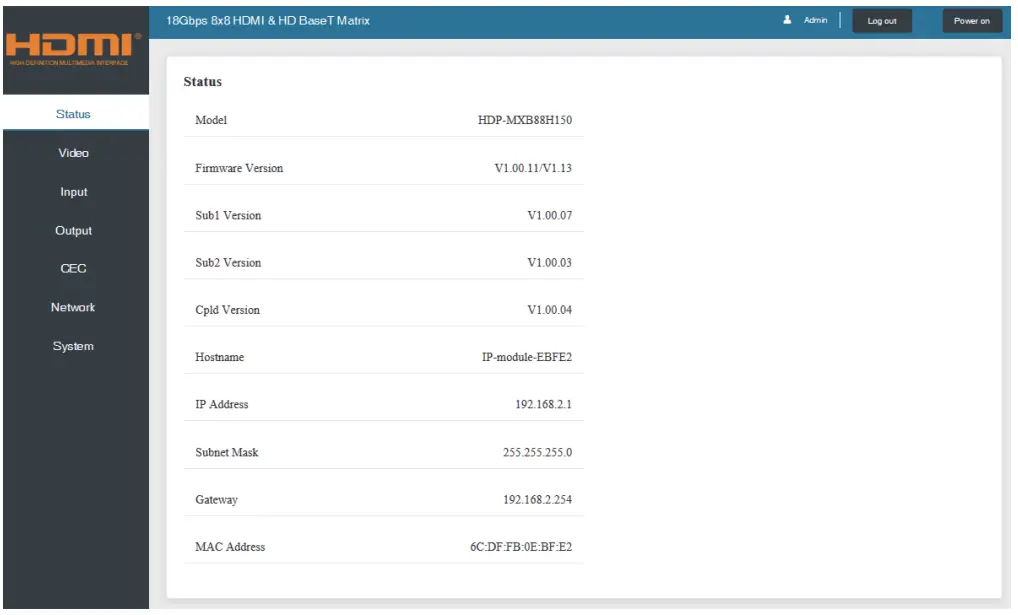Click the hostname IP-module-EBFE2
Screen dimensions: 1018x615
click(x=526, y=357)
